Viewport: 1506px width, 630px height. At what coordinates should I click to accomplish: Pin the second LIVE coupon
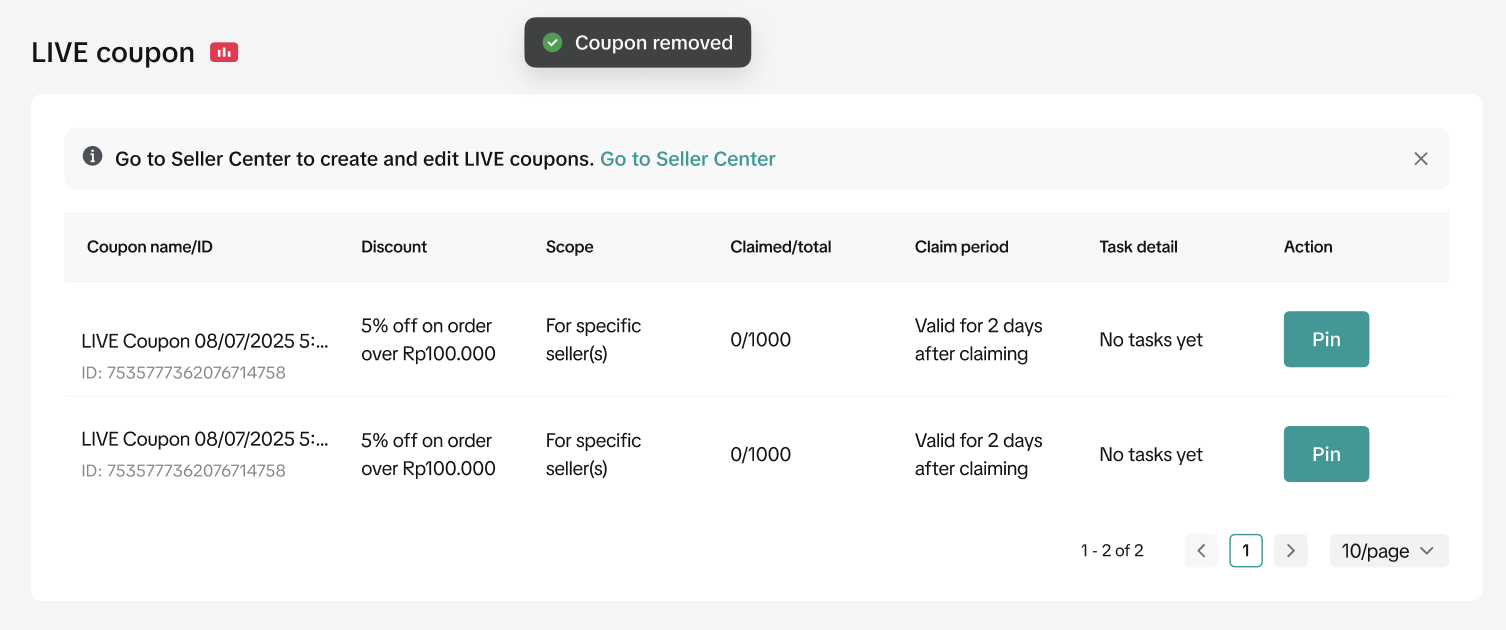(x=1326, y=454)
